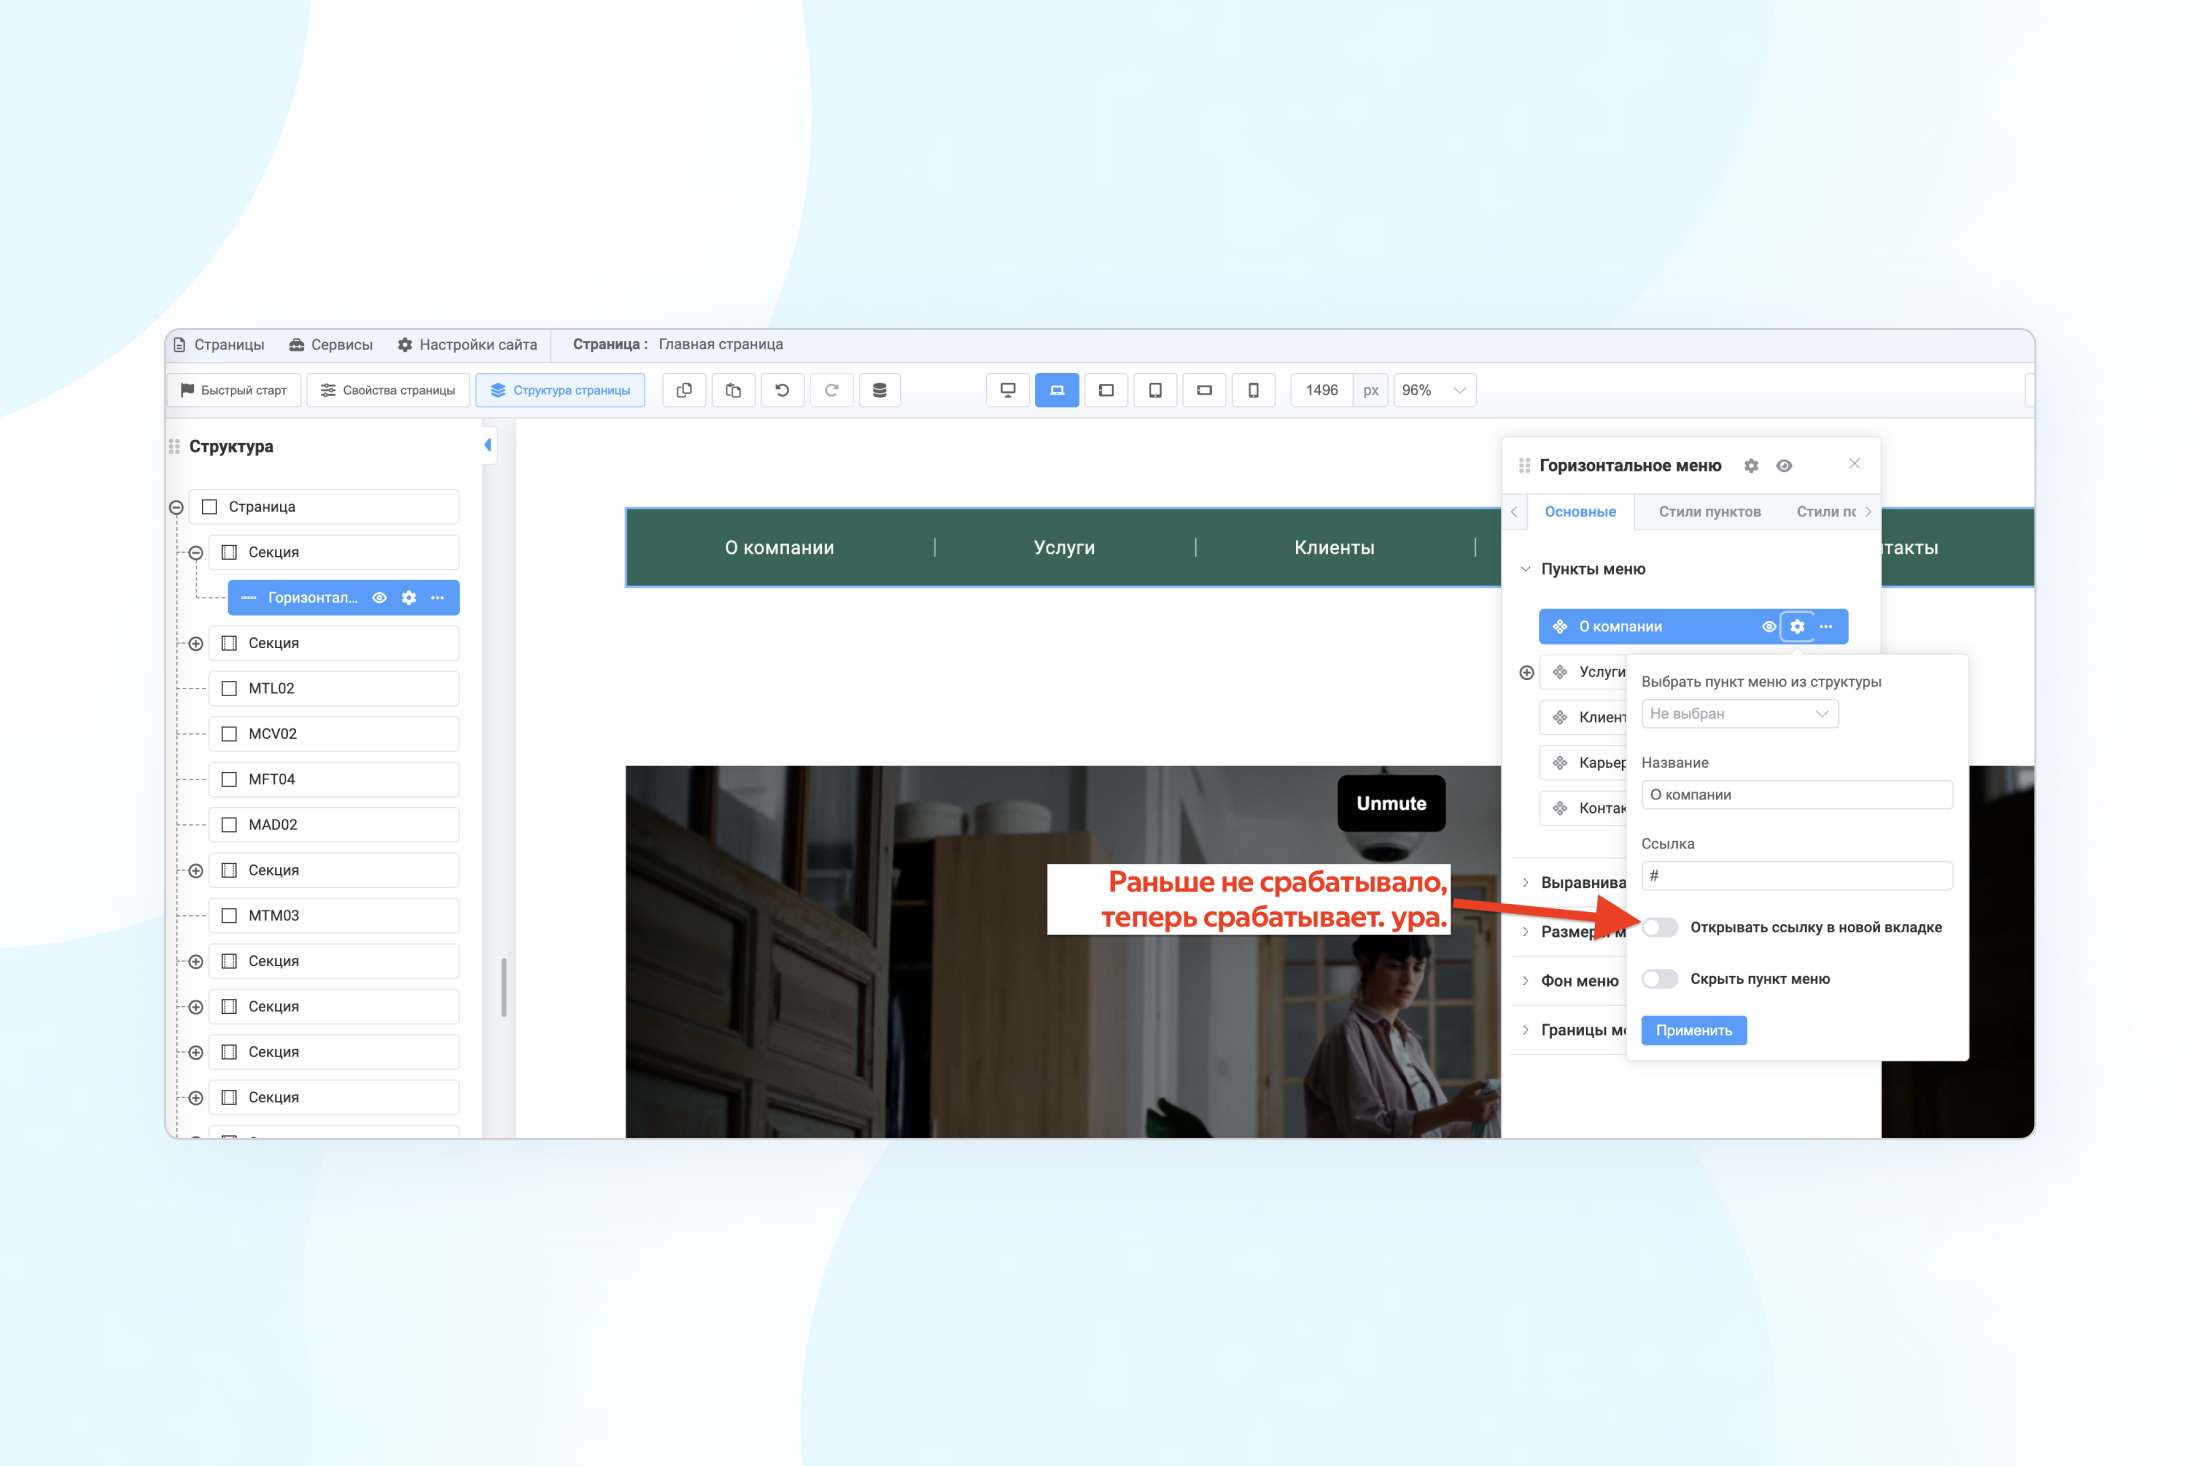
Task: Open more options of Горизонтал... tree item
Action: click(x=438, y=598)
